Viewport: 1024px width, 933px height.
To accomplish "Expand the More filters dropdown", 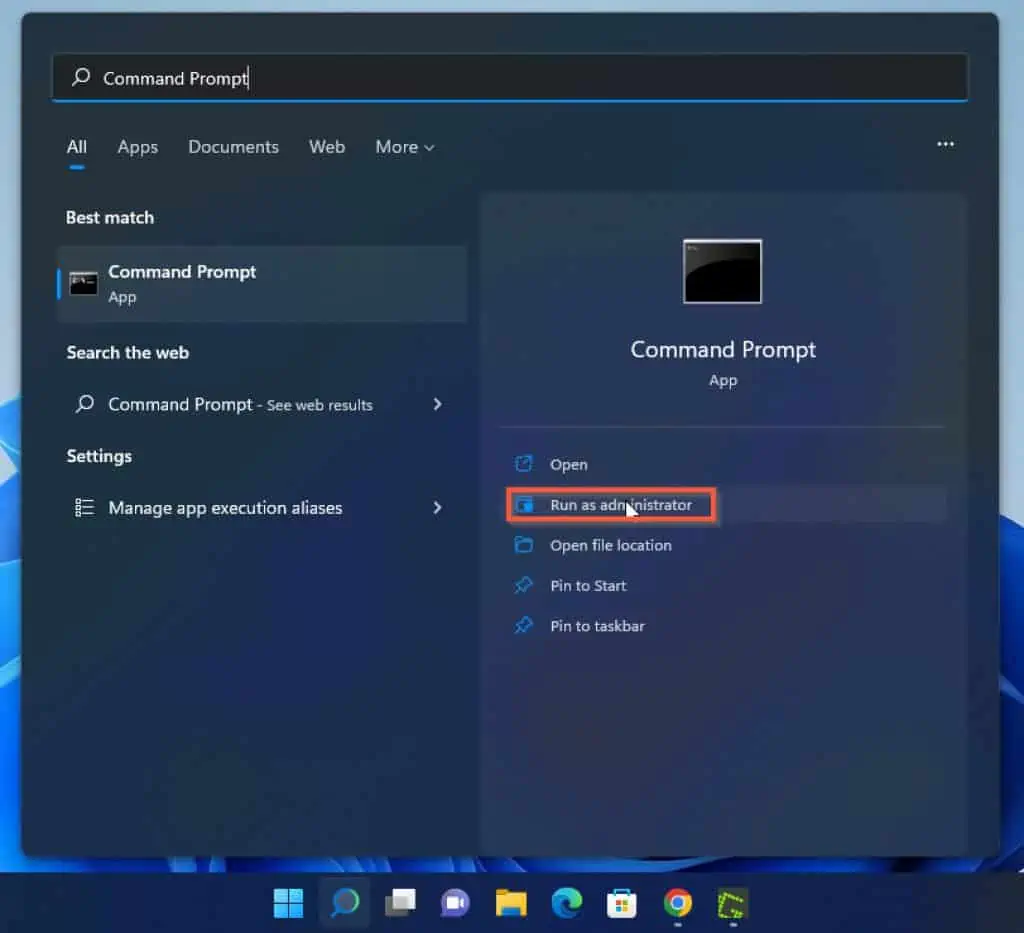I will coord(405,147).
